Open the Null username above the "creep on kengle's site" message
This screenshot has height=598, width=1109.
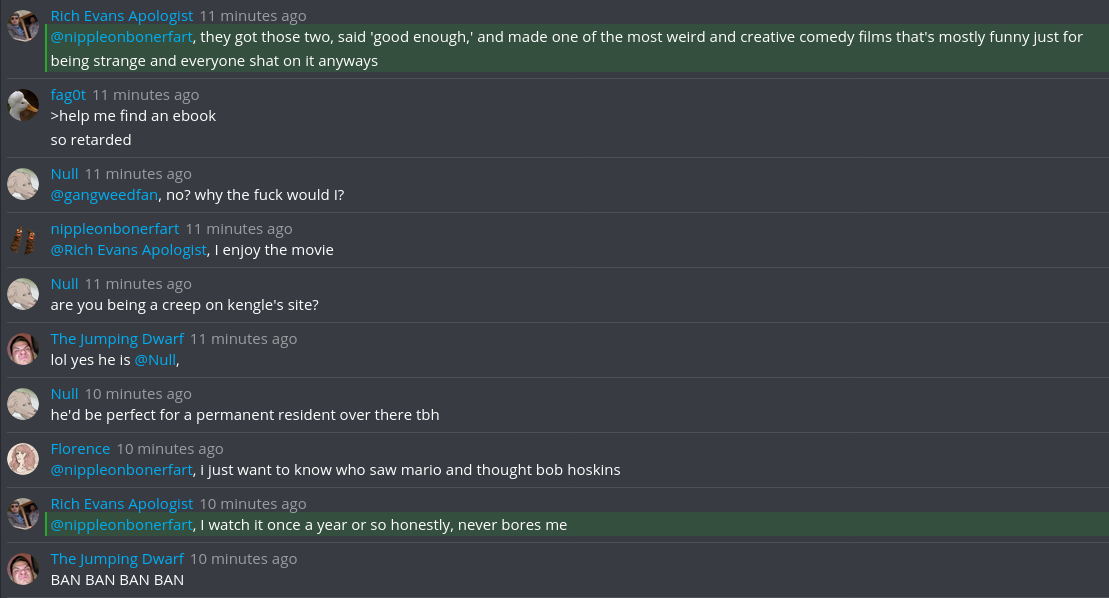pos(64,284)
